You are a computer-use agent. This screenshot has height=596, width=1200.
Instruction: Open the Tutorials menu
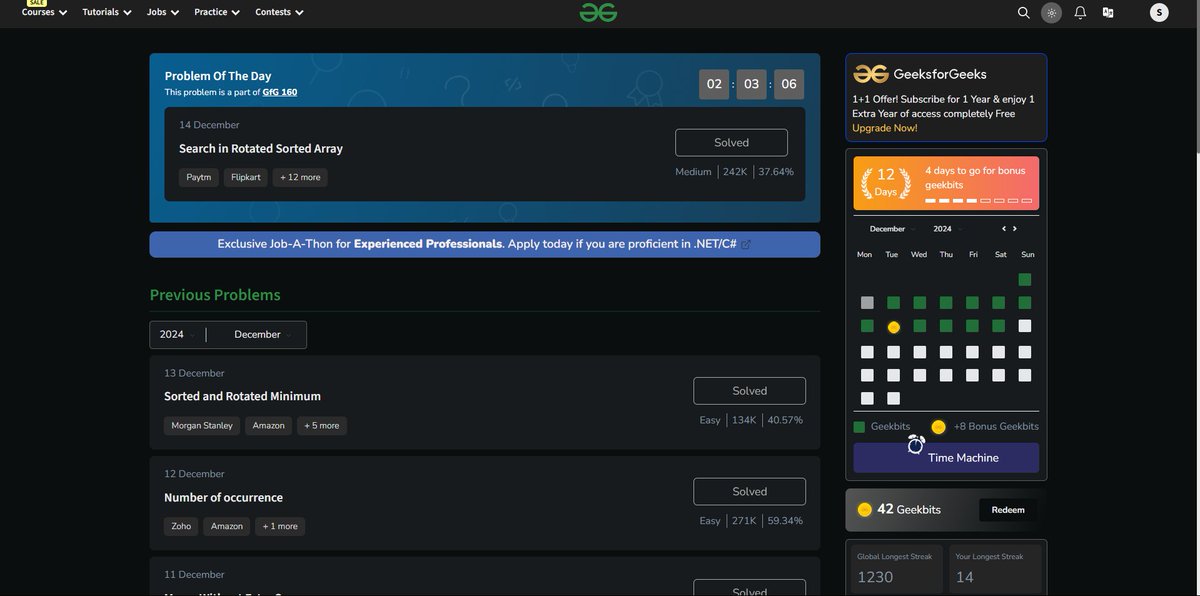tap(107, 12)
